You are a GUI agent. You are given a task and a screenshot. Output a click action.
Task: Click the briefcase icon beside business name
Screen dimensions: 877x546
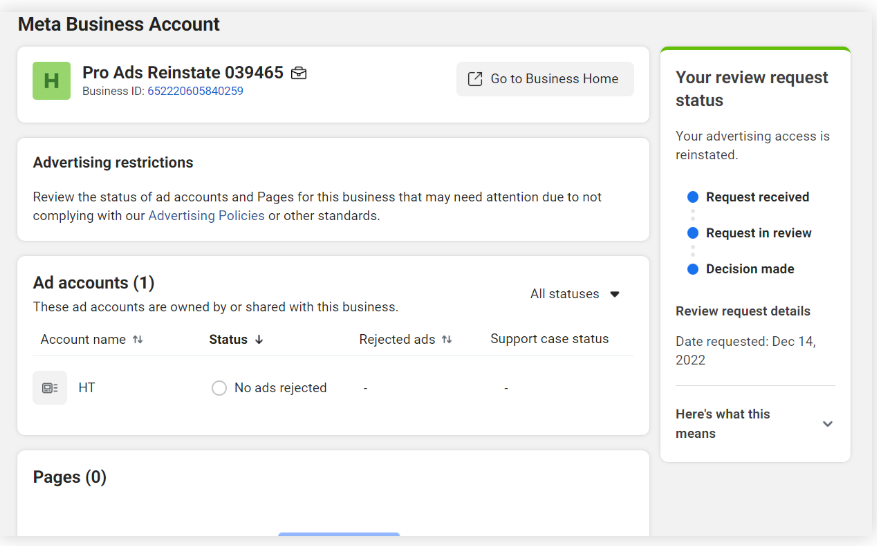tap(298, 73)
